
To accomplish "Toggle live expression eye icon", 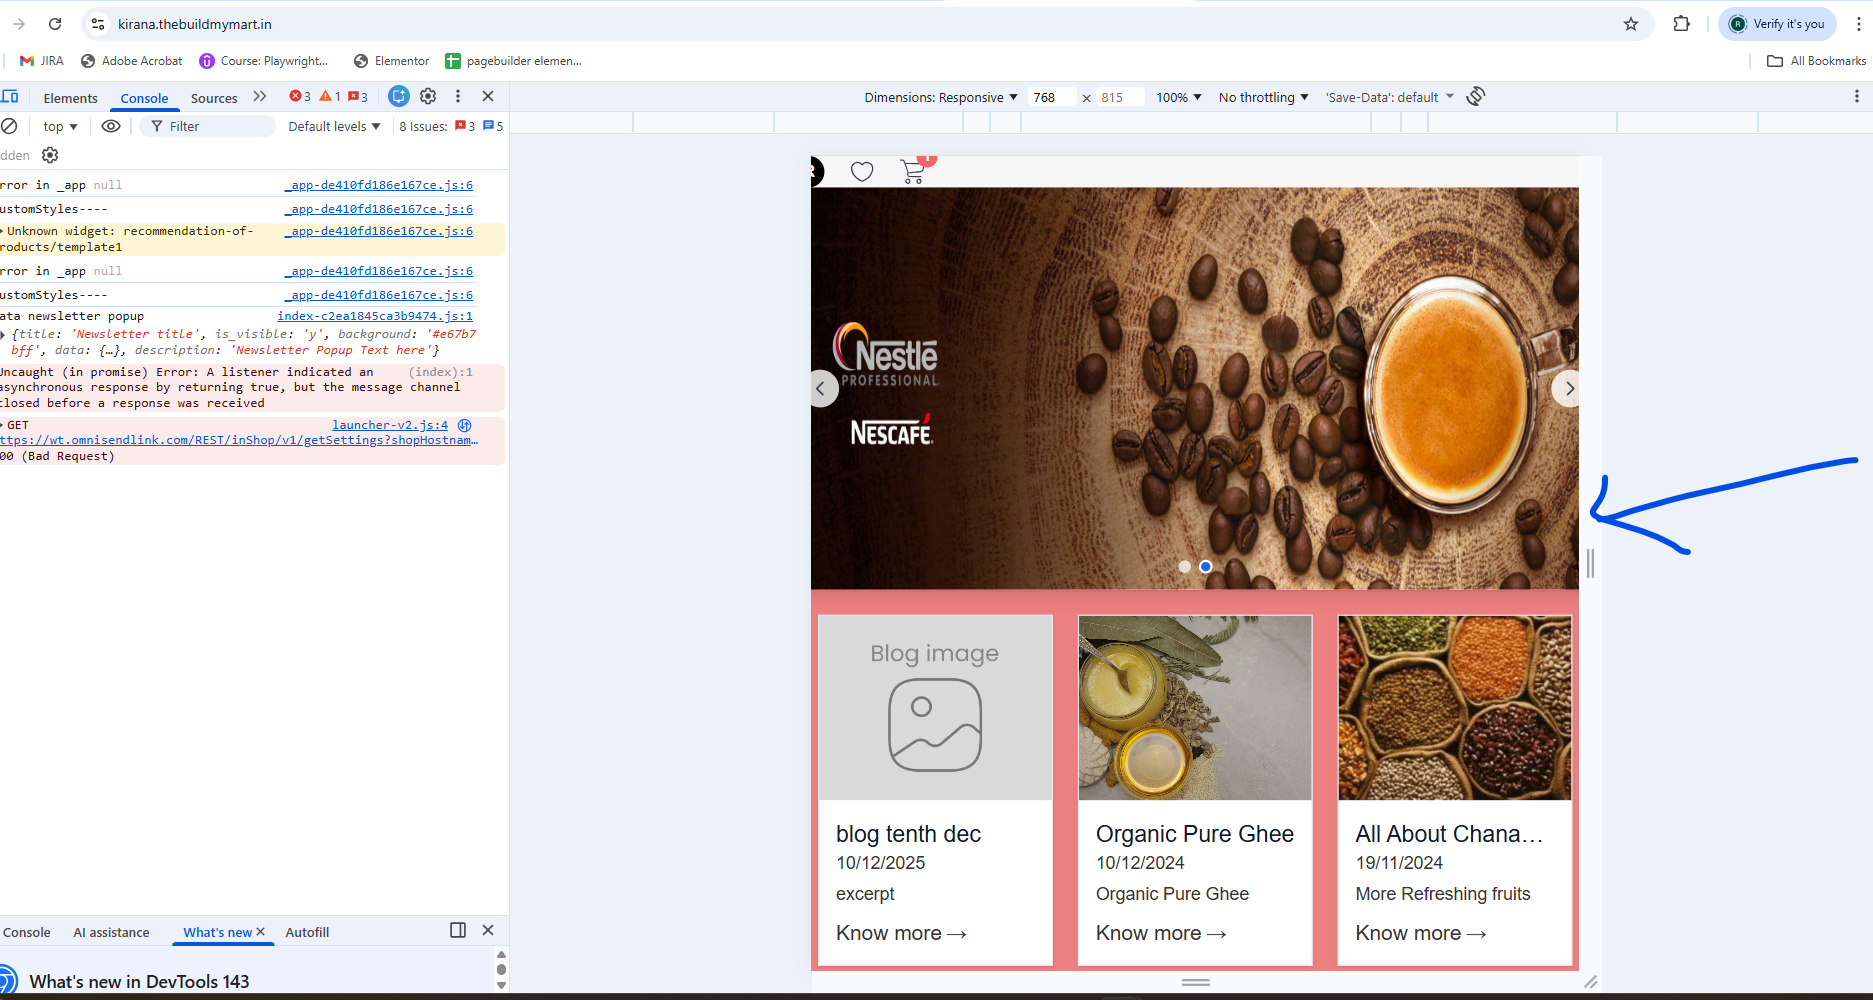I will pyautogui.click(x=111, y=126).
